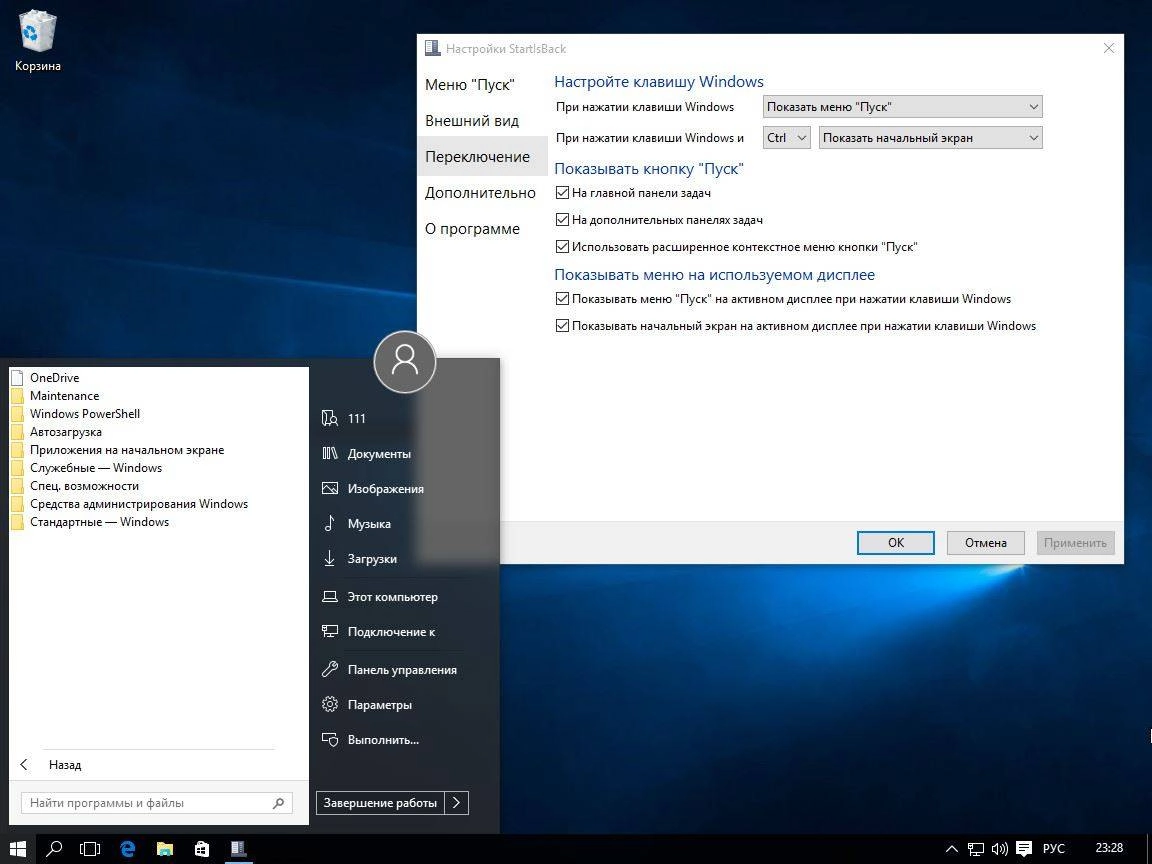Click the network tray icon
The image size is (1152, 864).
[x=976, y=849]
